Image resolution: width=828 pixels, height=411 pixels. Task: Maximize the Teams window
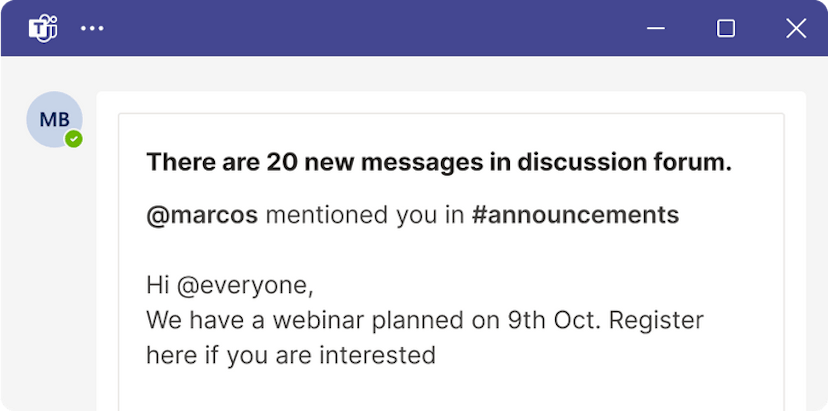[726, 28]
